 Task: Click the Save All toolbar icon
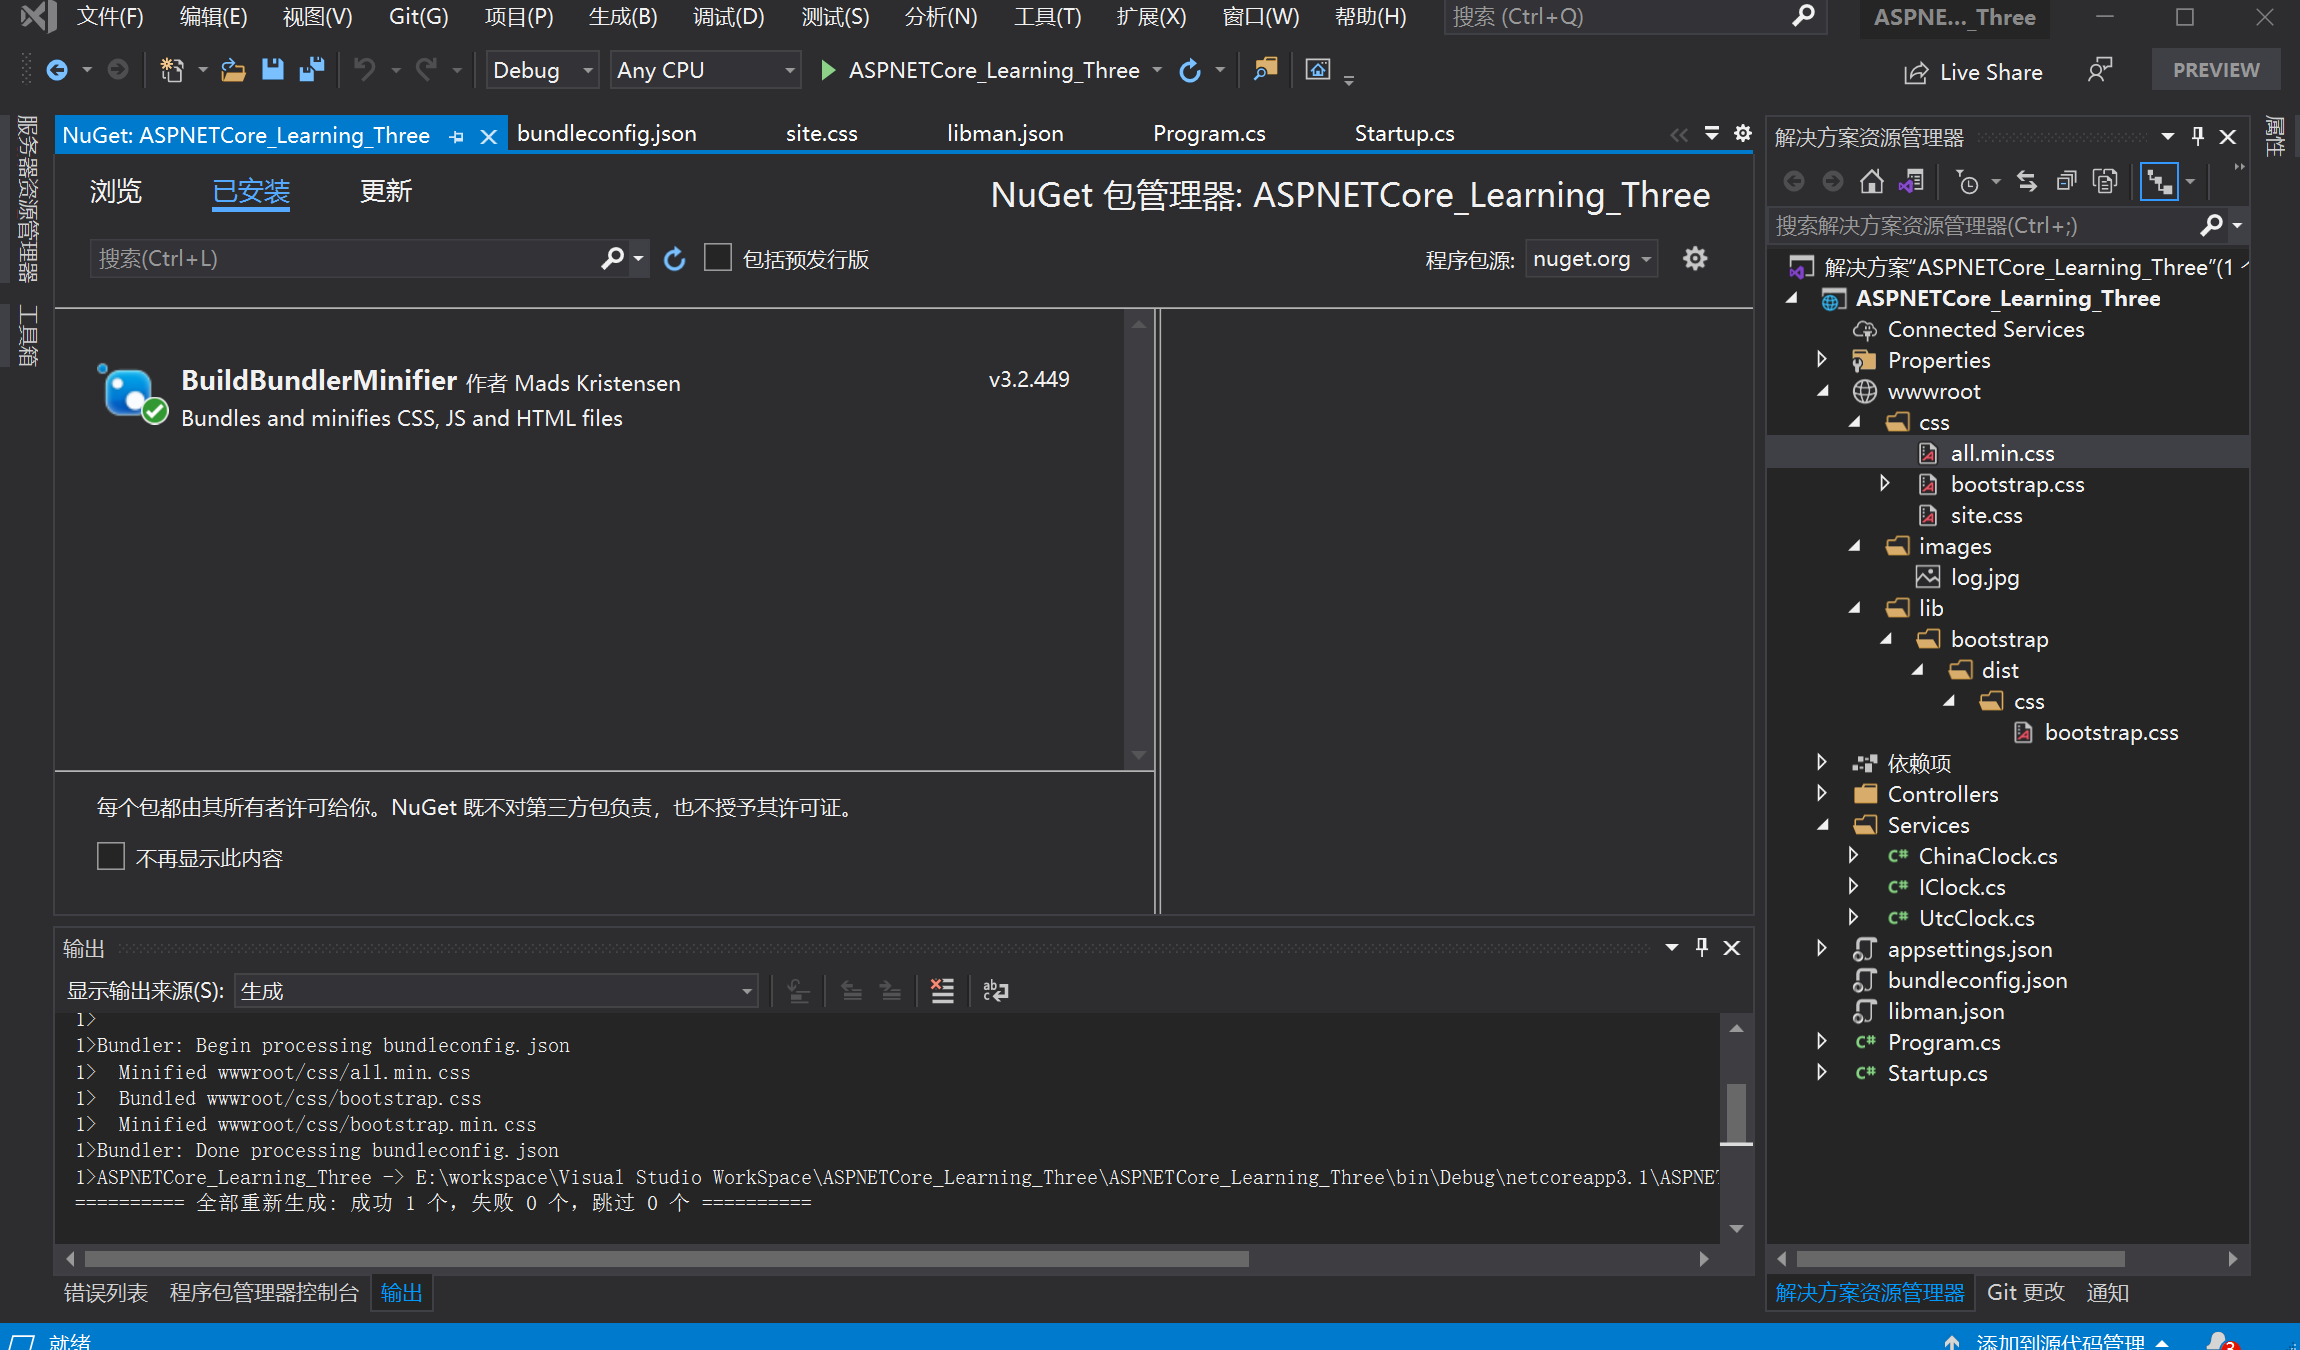(312, 70)
